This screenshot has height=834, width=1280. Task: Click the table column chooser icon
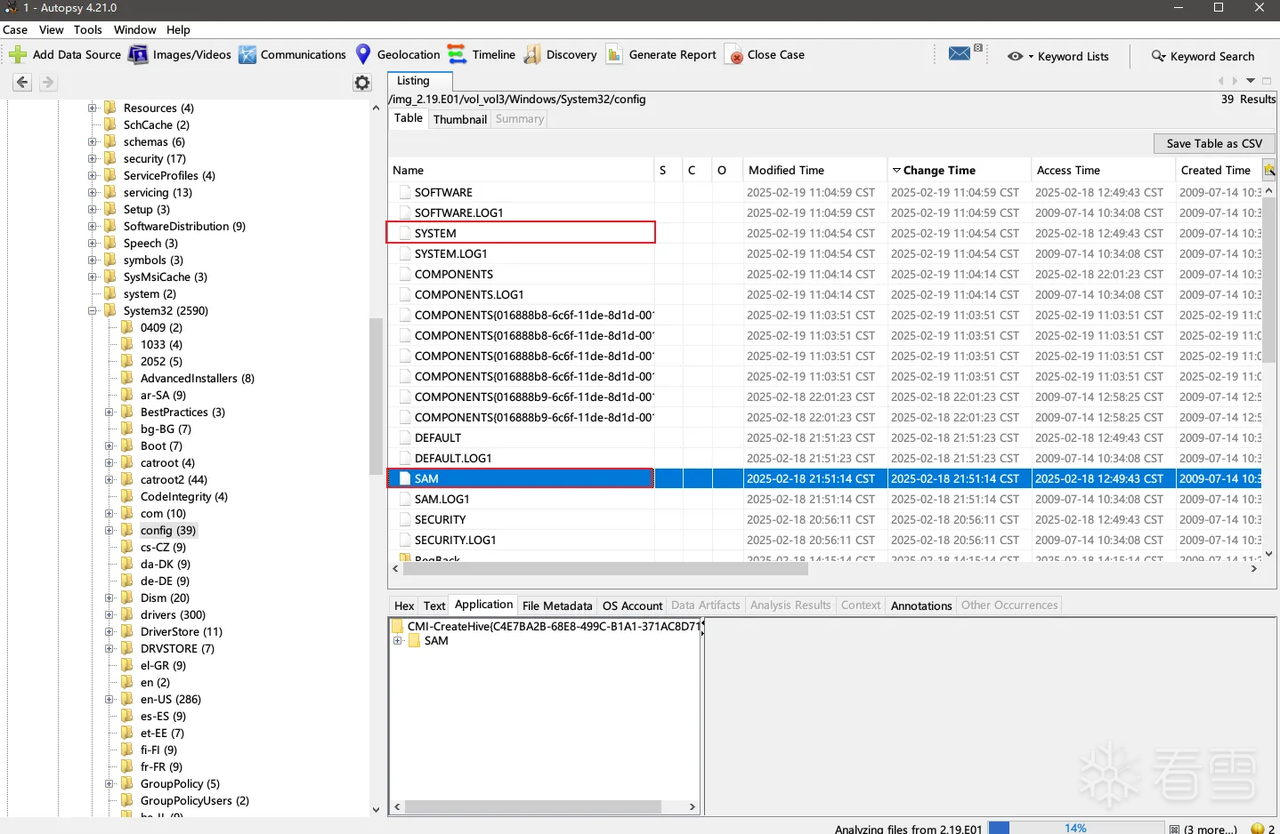[x=1270, y=170]
